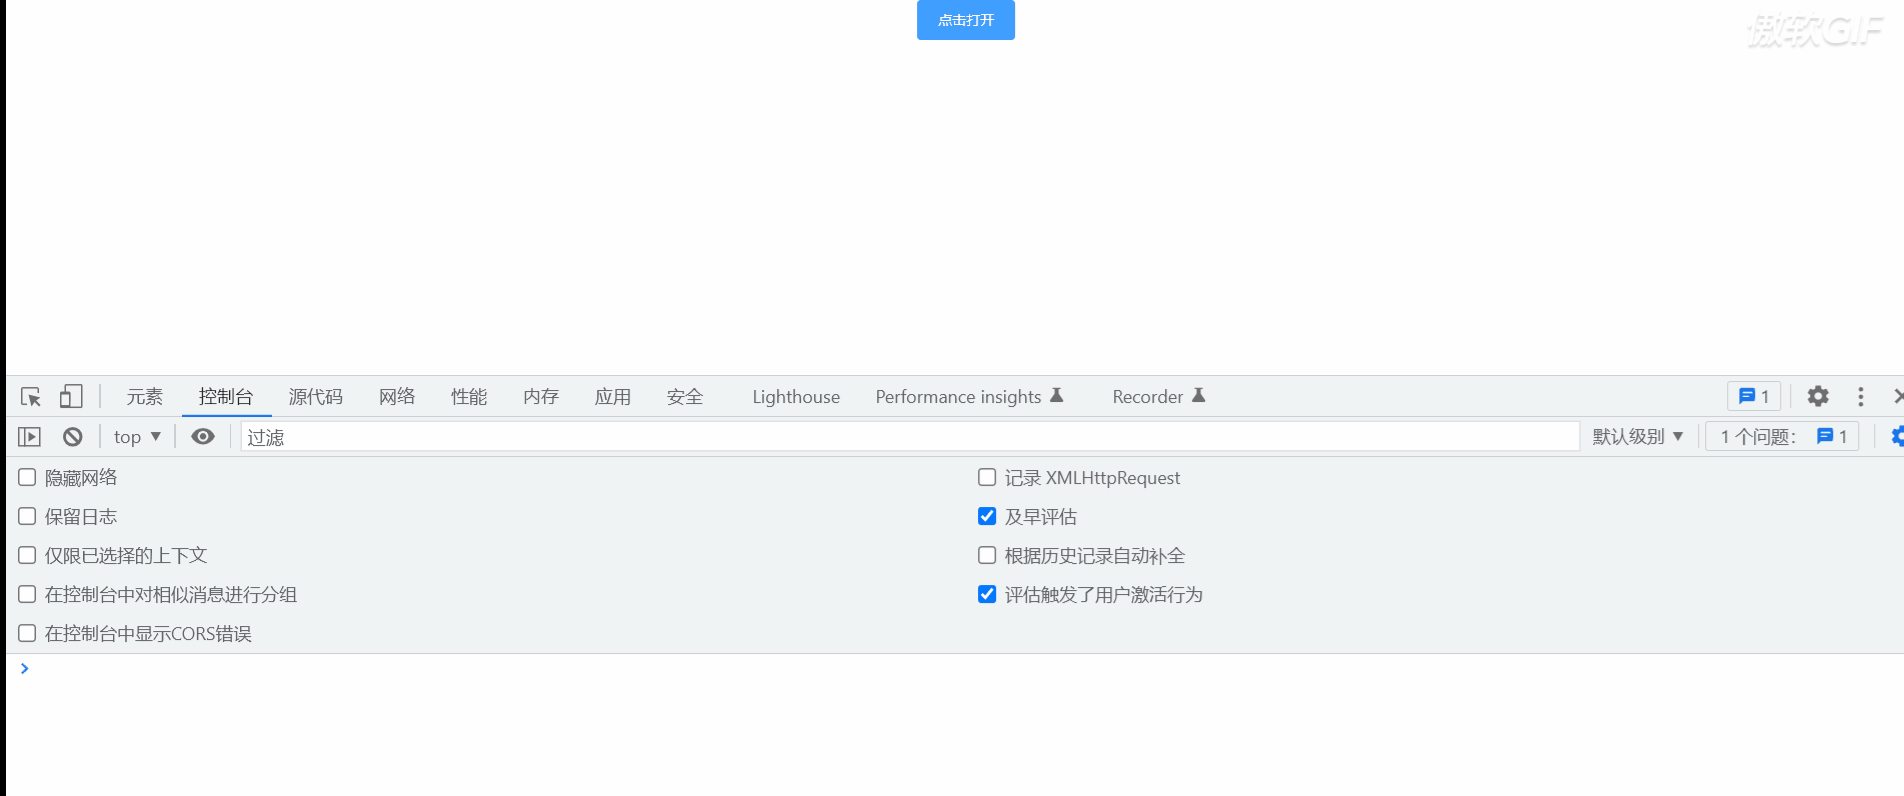Switch to the 网络 tab

397,397
